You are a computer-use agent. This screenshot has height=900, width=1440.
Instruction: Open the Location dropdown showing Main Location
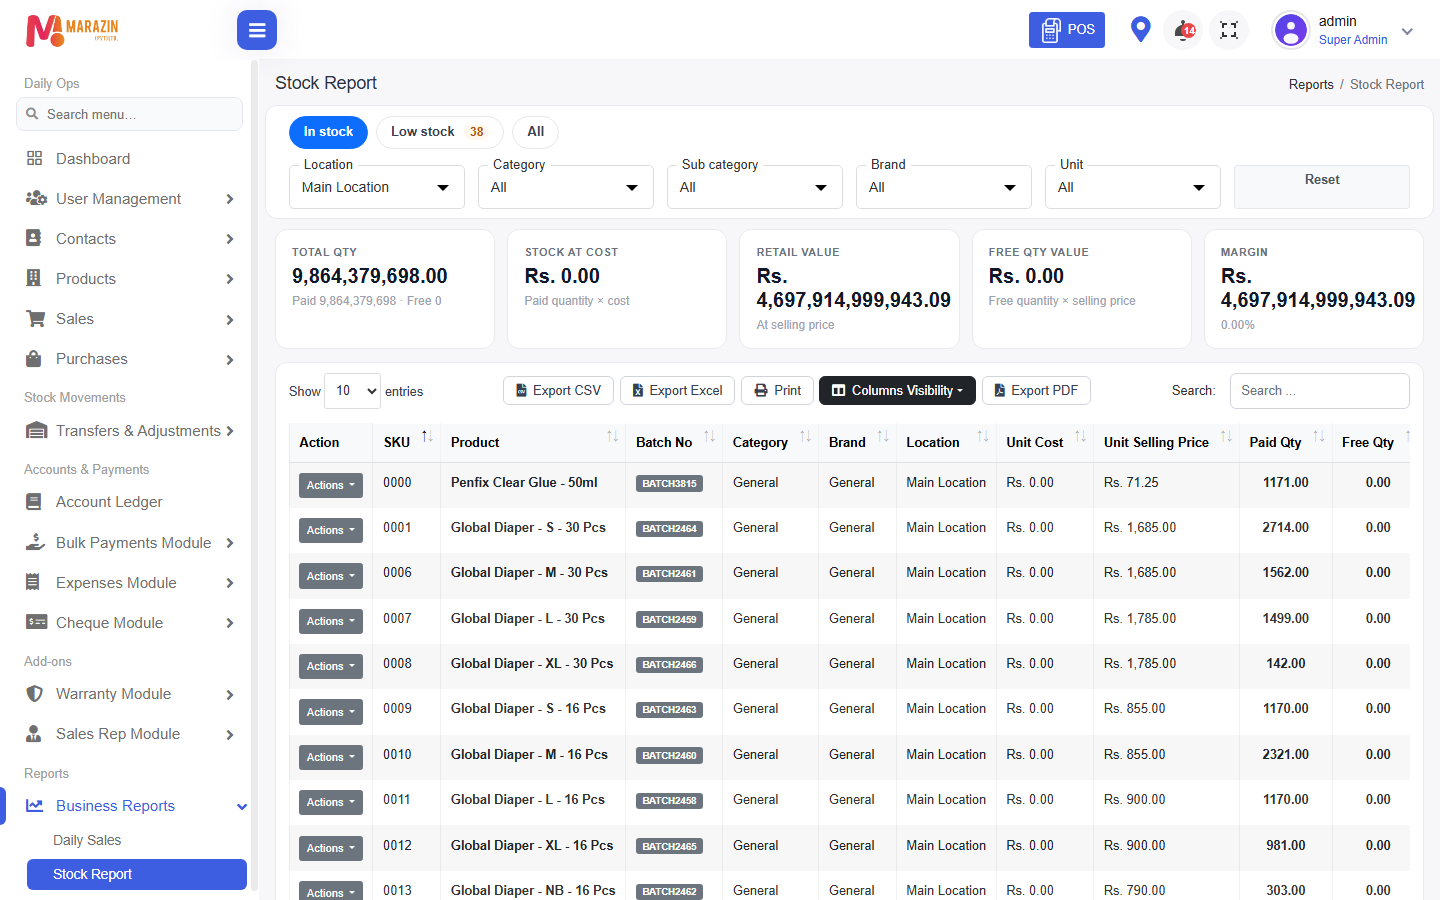376,187
